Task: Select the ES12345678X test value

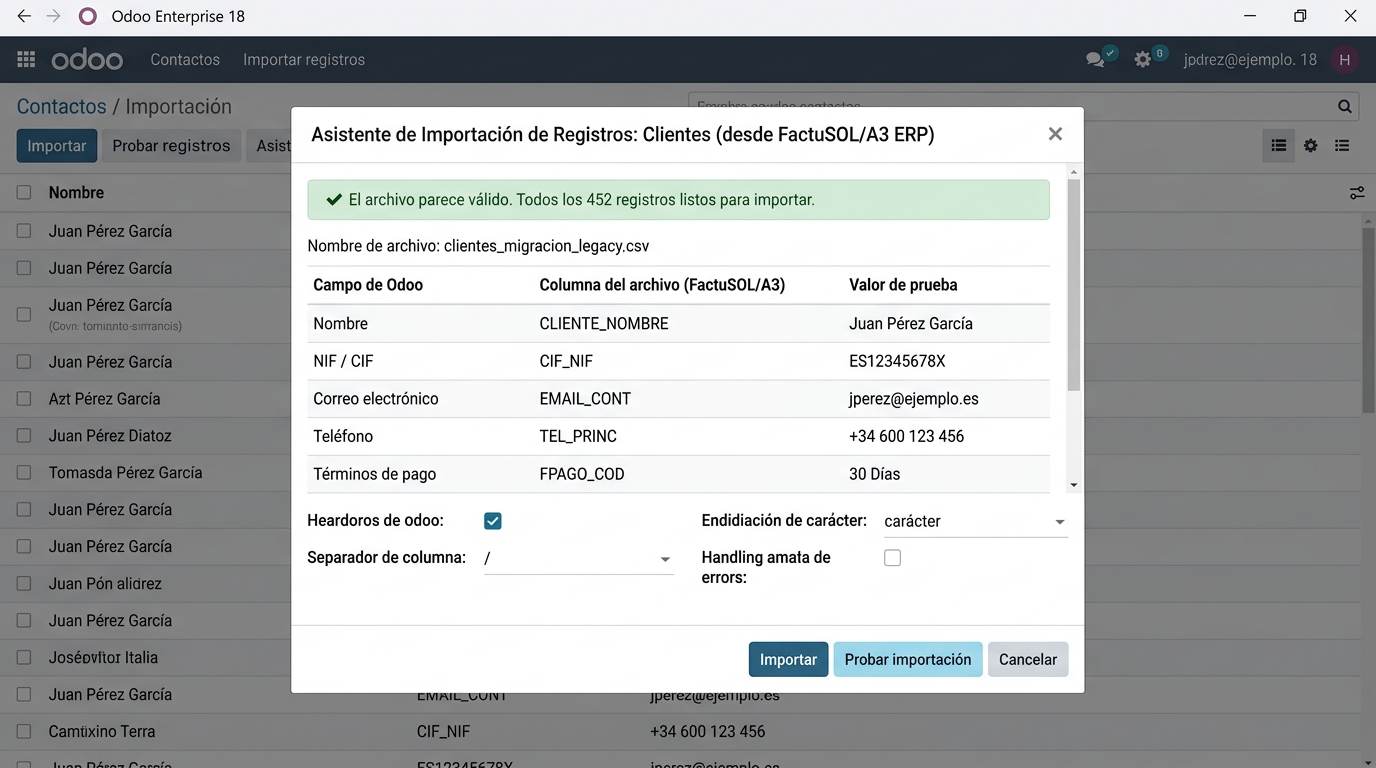Action: point(897,361)
